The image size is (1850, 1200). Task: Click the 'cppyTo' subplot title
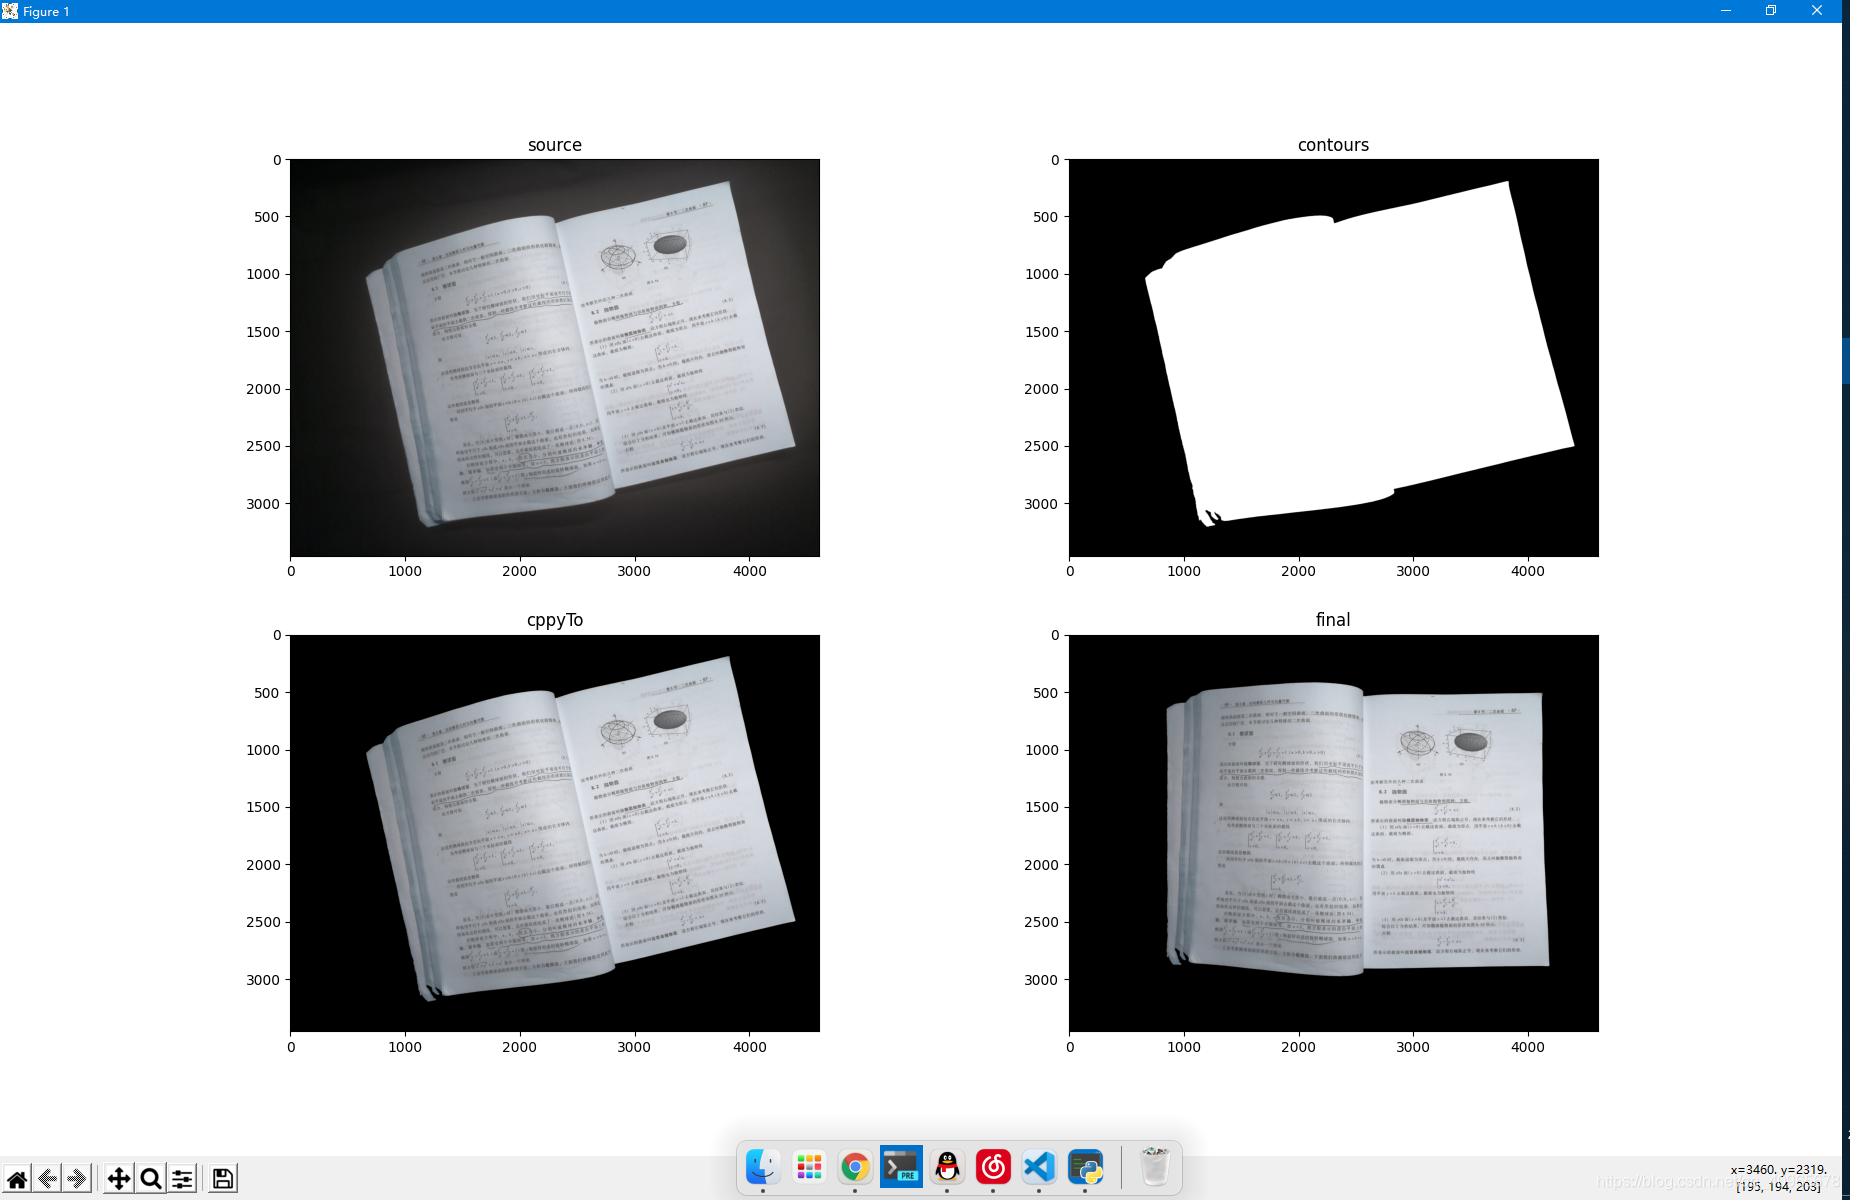coord(555,620)
